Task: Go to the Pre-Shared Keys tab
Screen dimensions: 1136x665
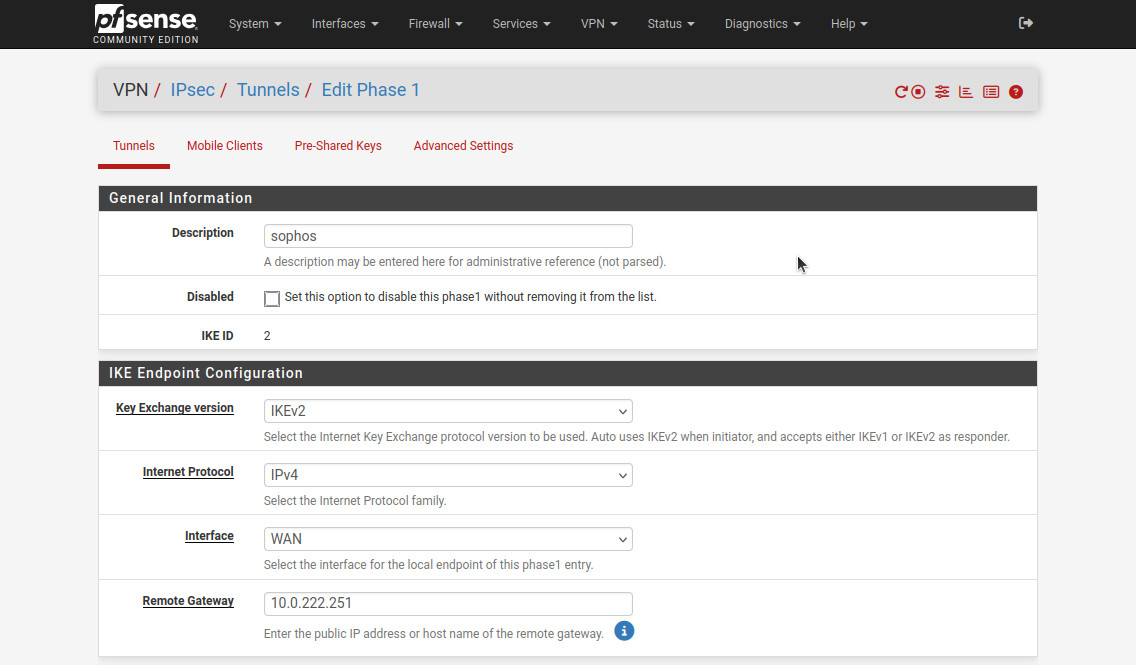Action: [x=338, y=146]
